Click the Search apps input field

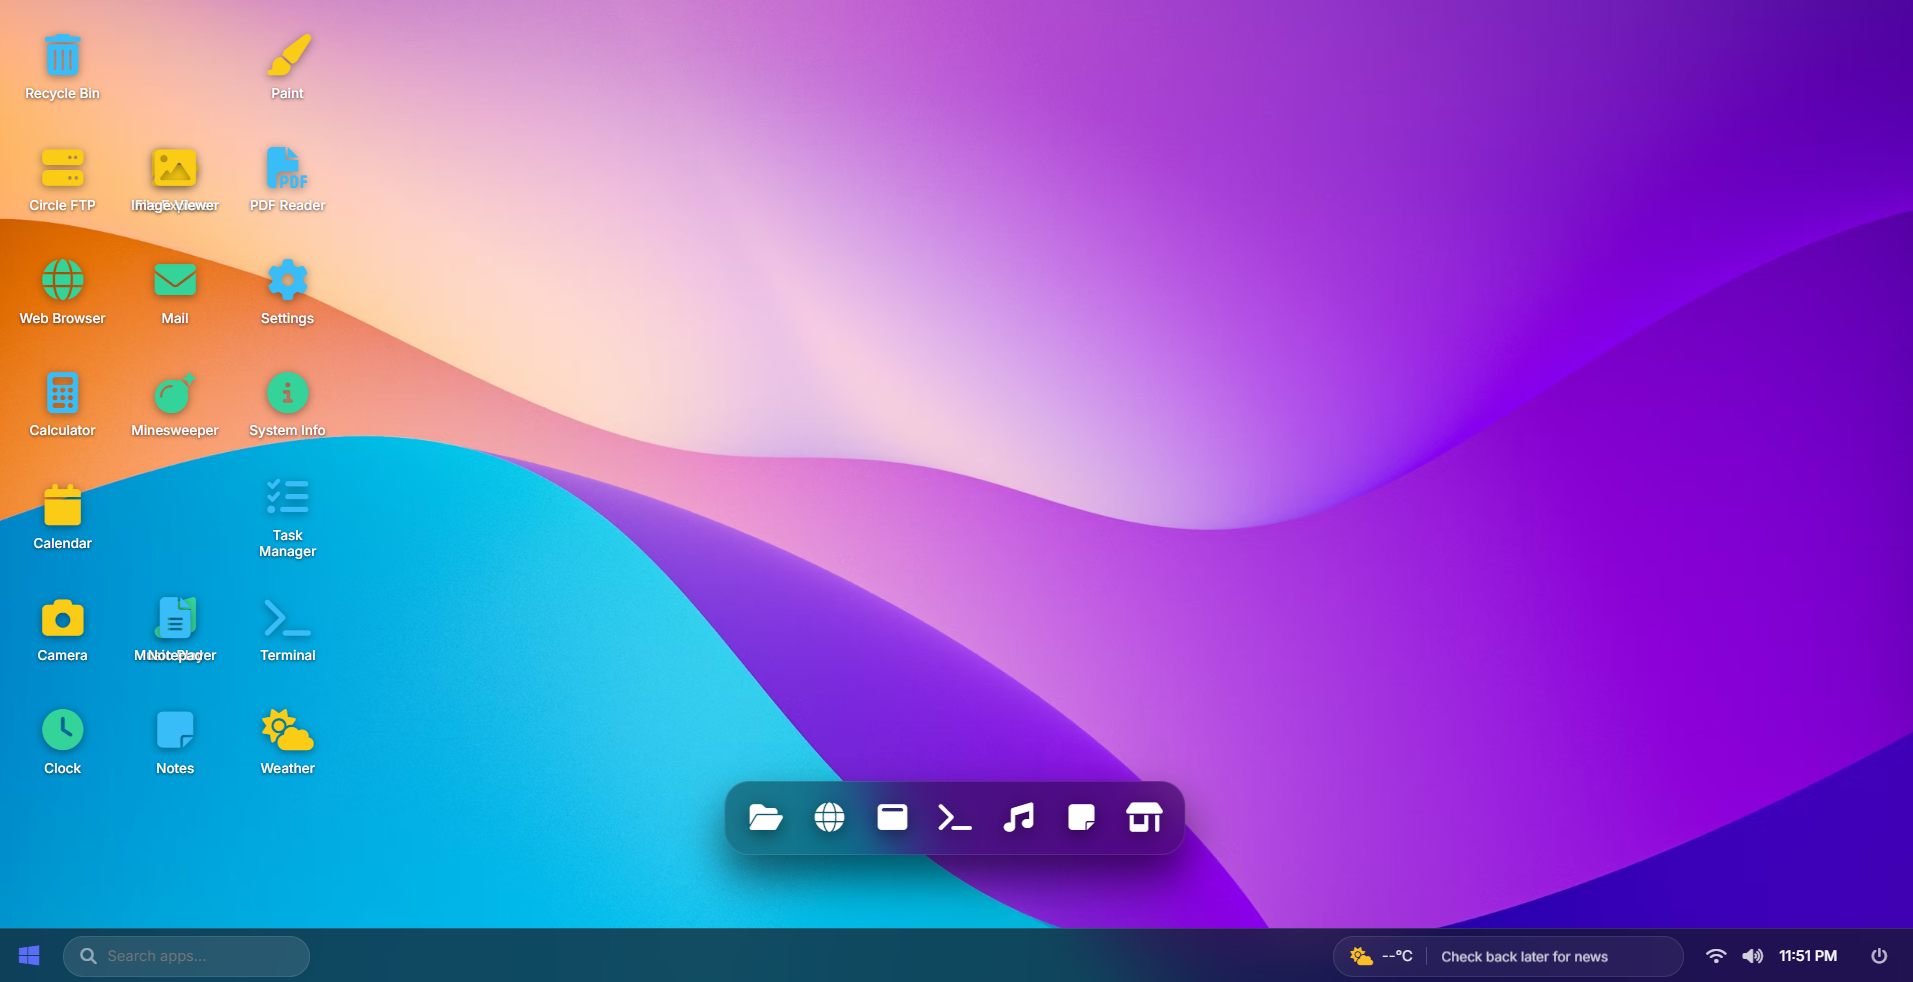click(186, 956)
